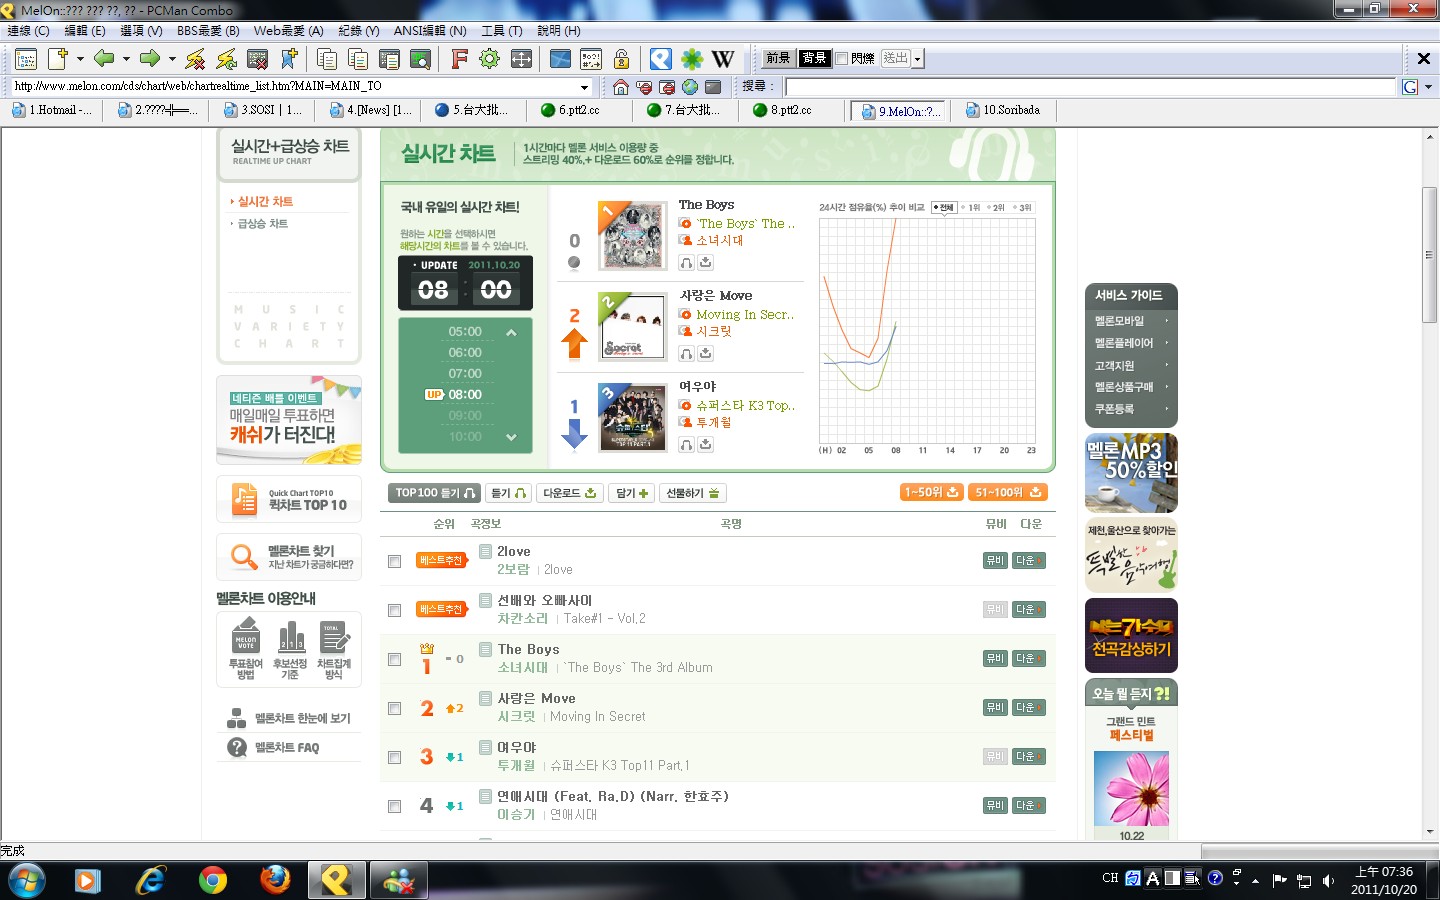Go back with green left arrow
Screen dimensions: 1440x900
[x=104, y=59]
